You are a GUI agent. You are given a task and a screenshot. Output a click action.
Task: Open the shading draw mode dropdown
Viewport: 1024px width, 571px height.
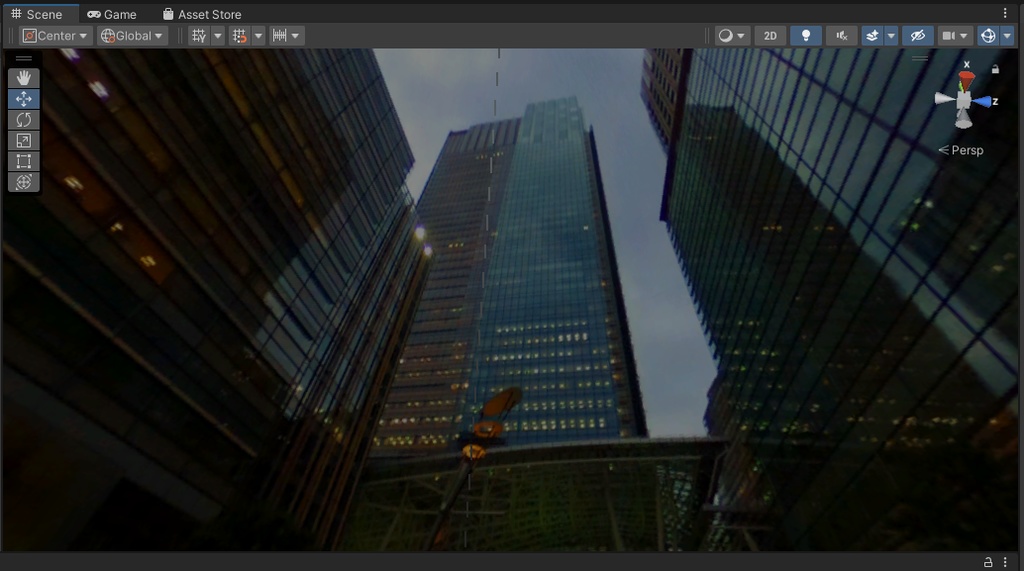tap(731, 36)
